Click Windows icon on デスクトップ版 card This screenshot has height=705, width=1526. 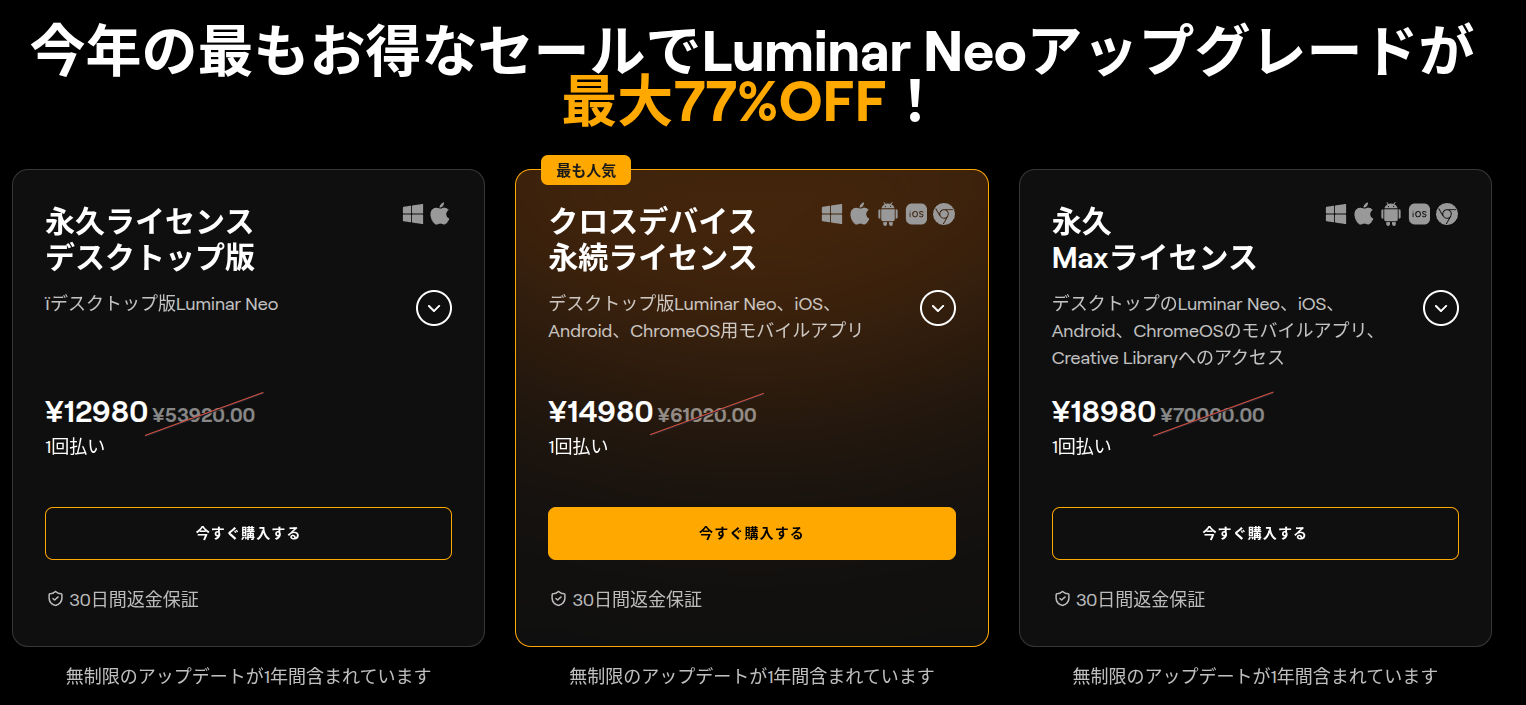tap(413, 214)
